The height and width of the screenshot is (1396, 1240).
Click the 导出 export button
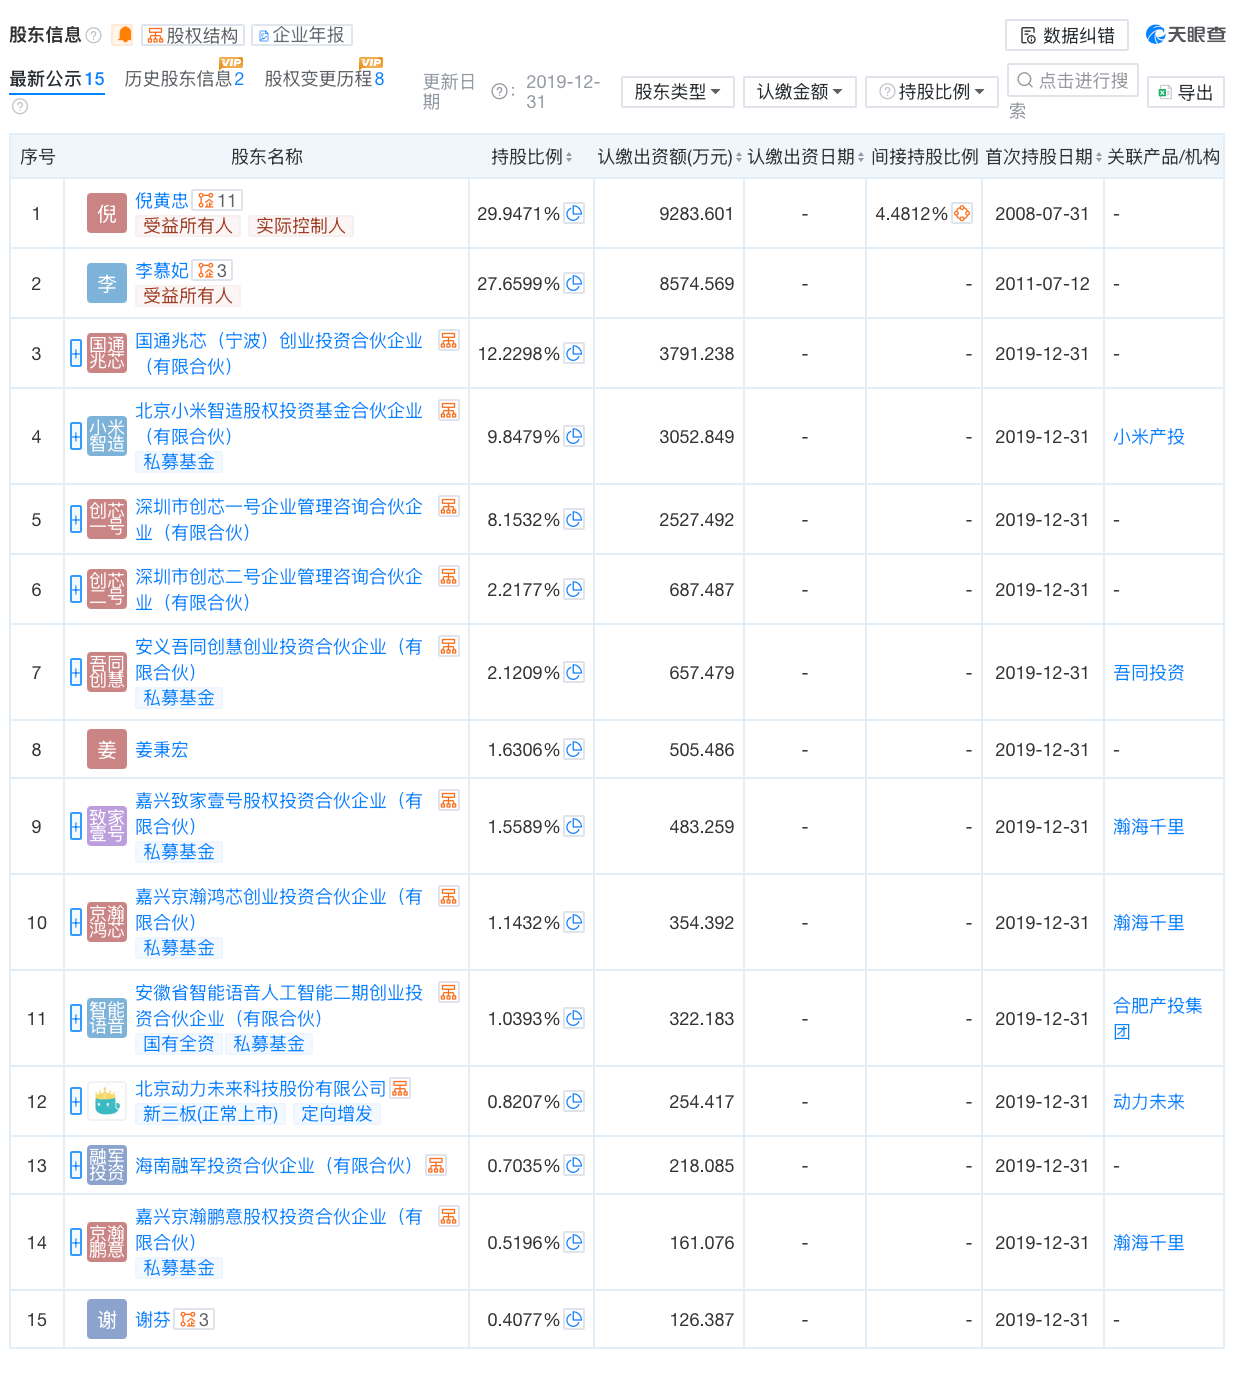tap(1185, 93)
